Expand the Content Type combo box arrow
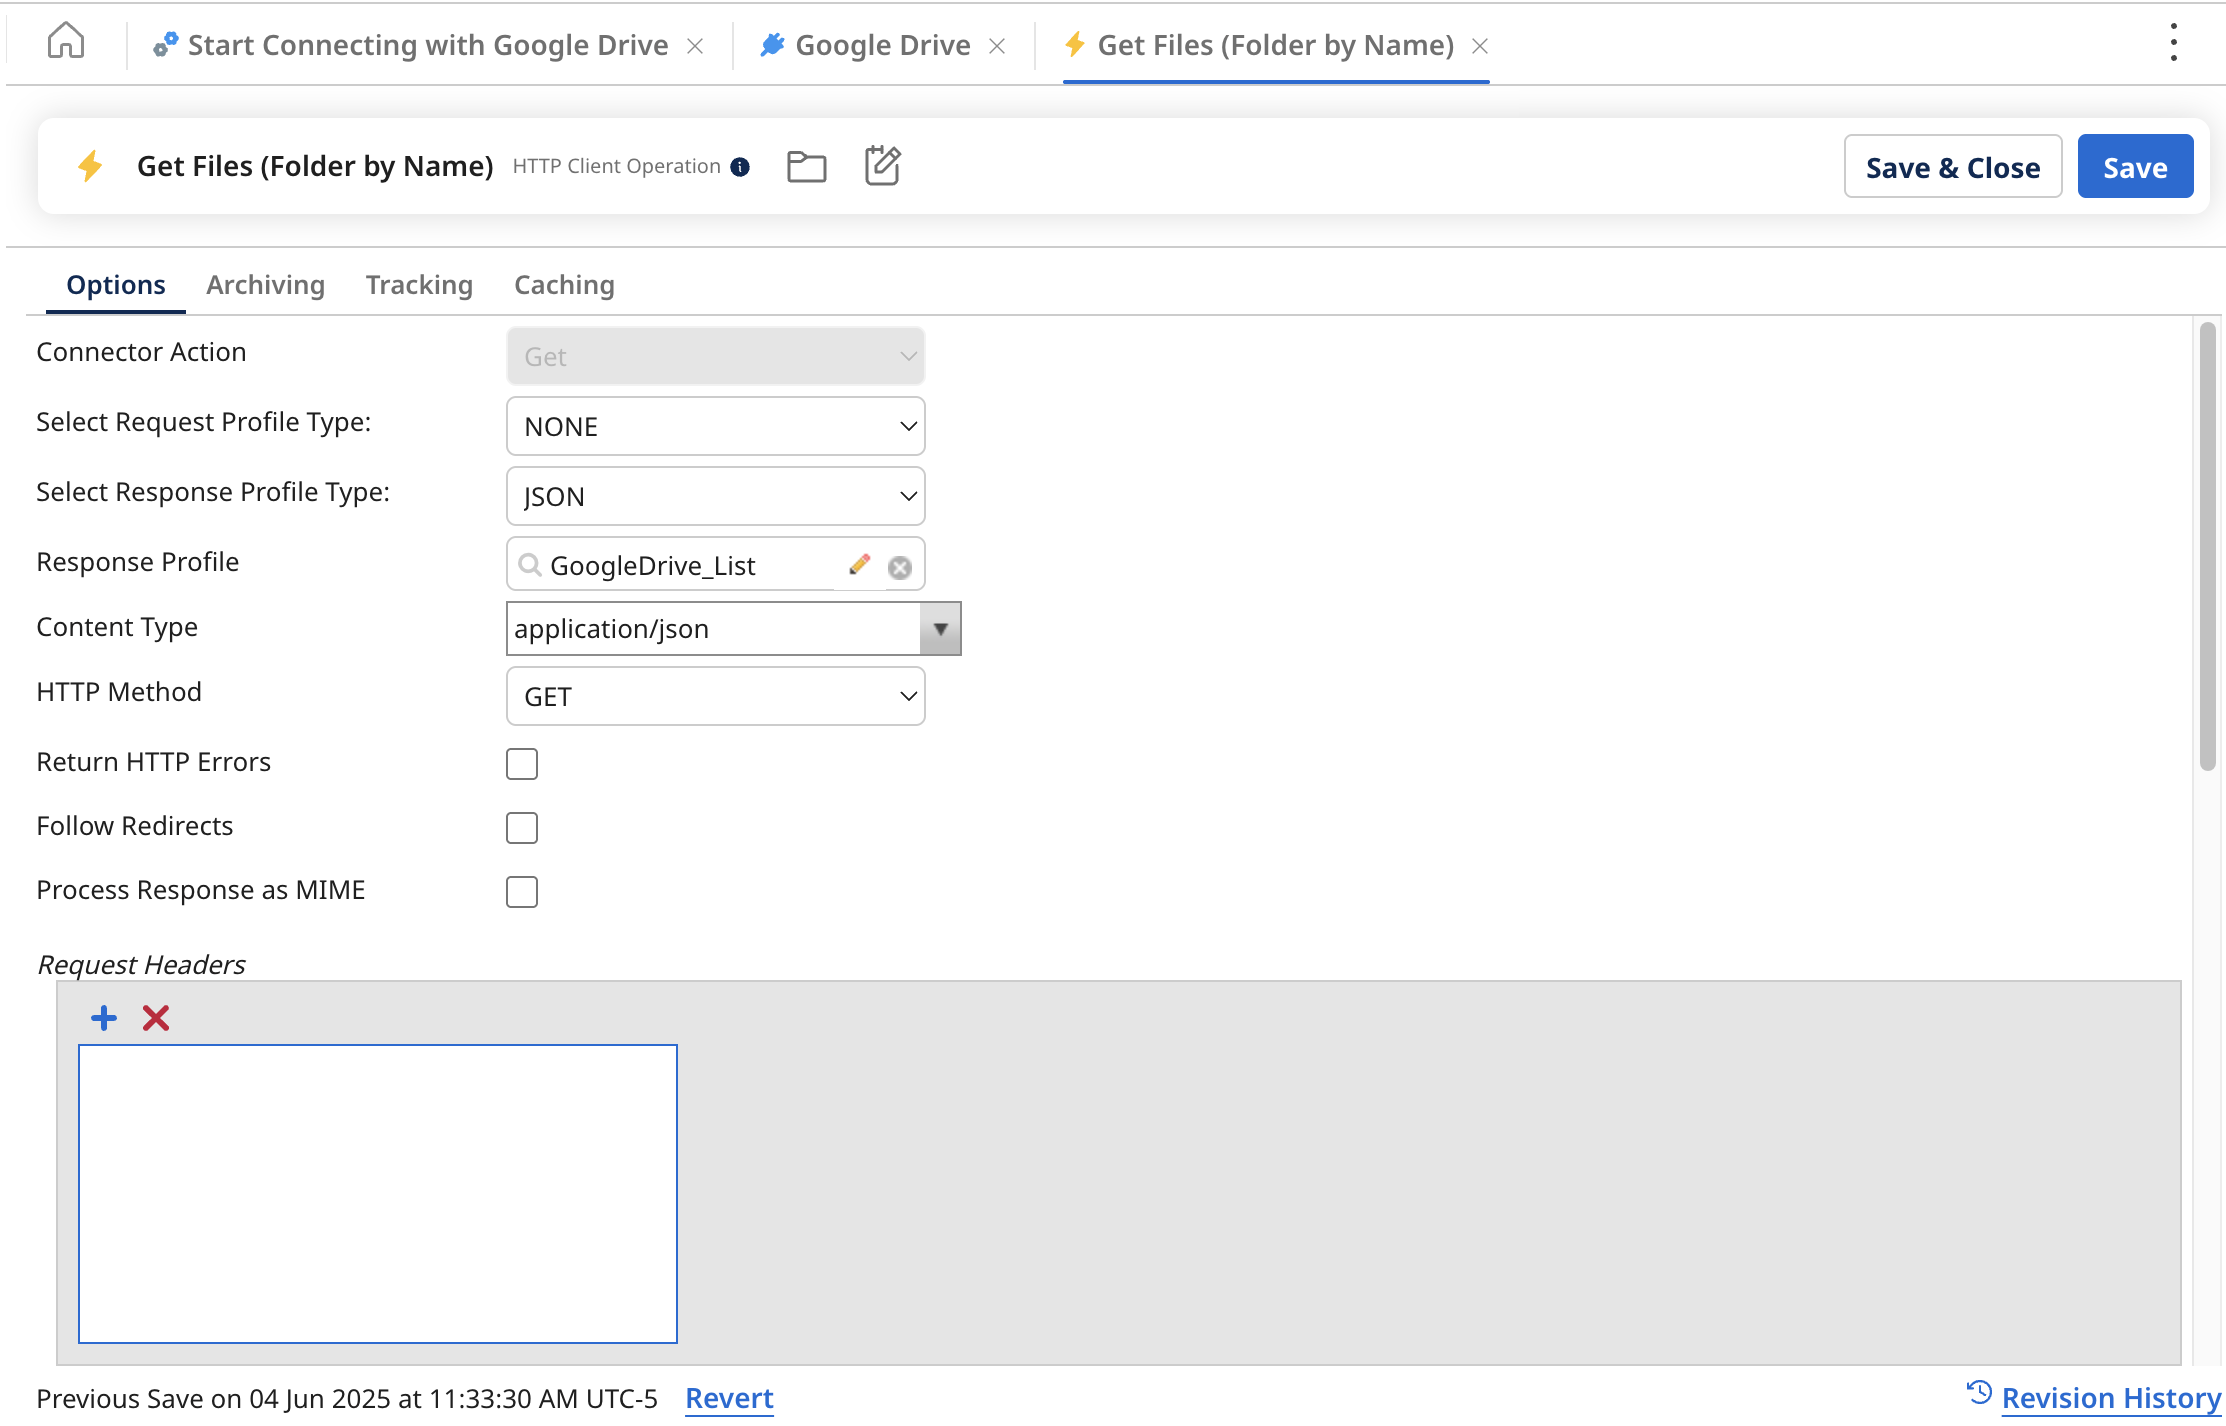Screen dimensions: 2226x1426 [x=940, y=629]
